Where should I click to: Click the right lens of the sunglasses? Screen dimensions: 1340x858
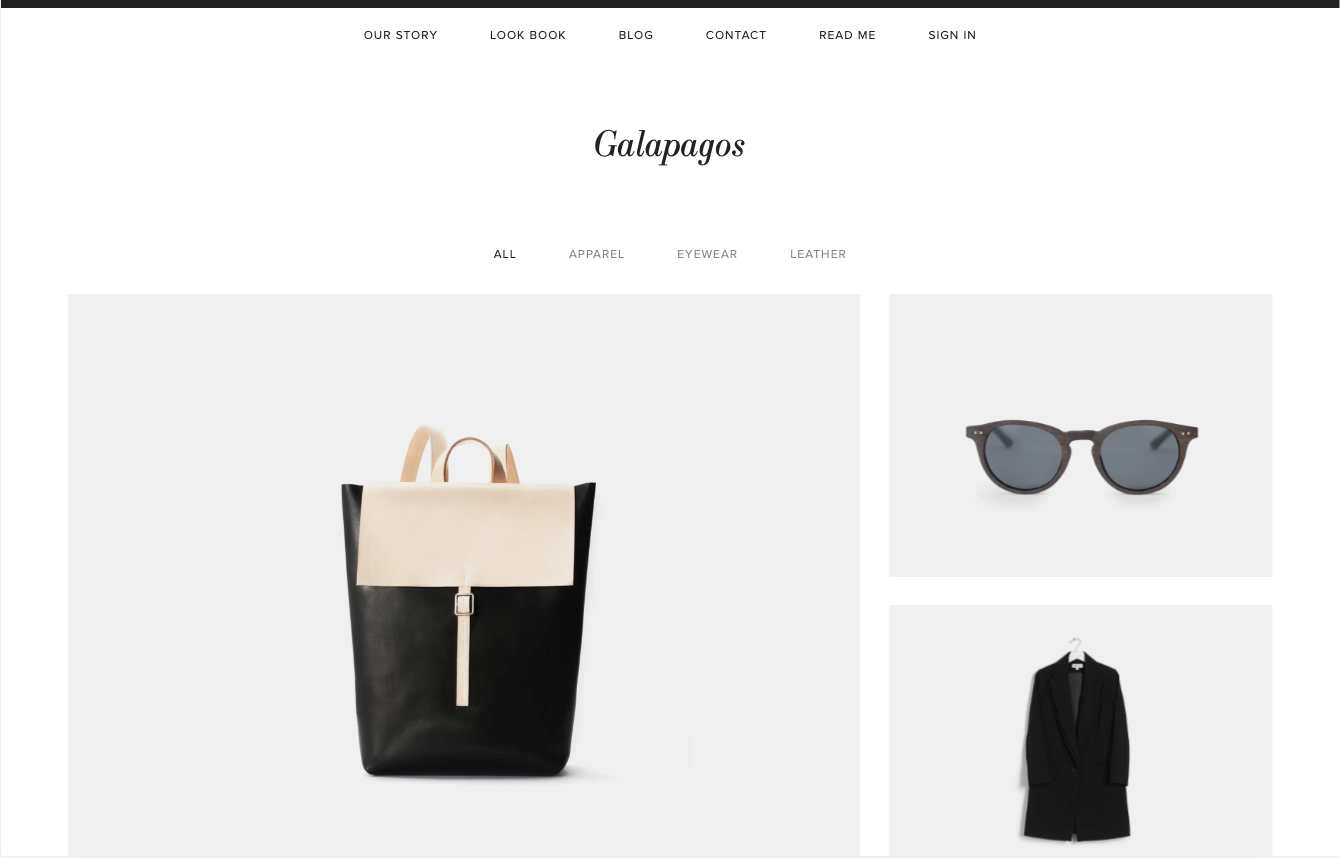[x=1143, y=459]
